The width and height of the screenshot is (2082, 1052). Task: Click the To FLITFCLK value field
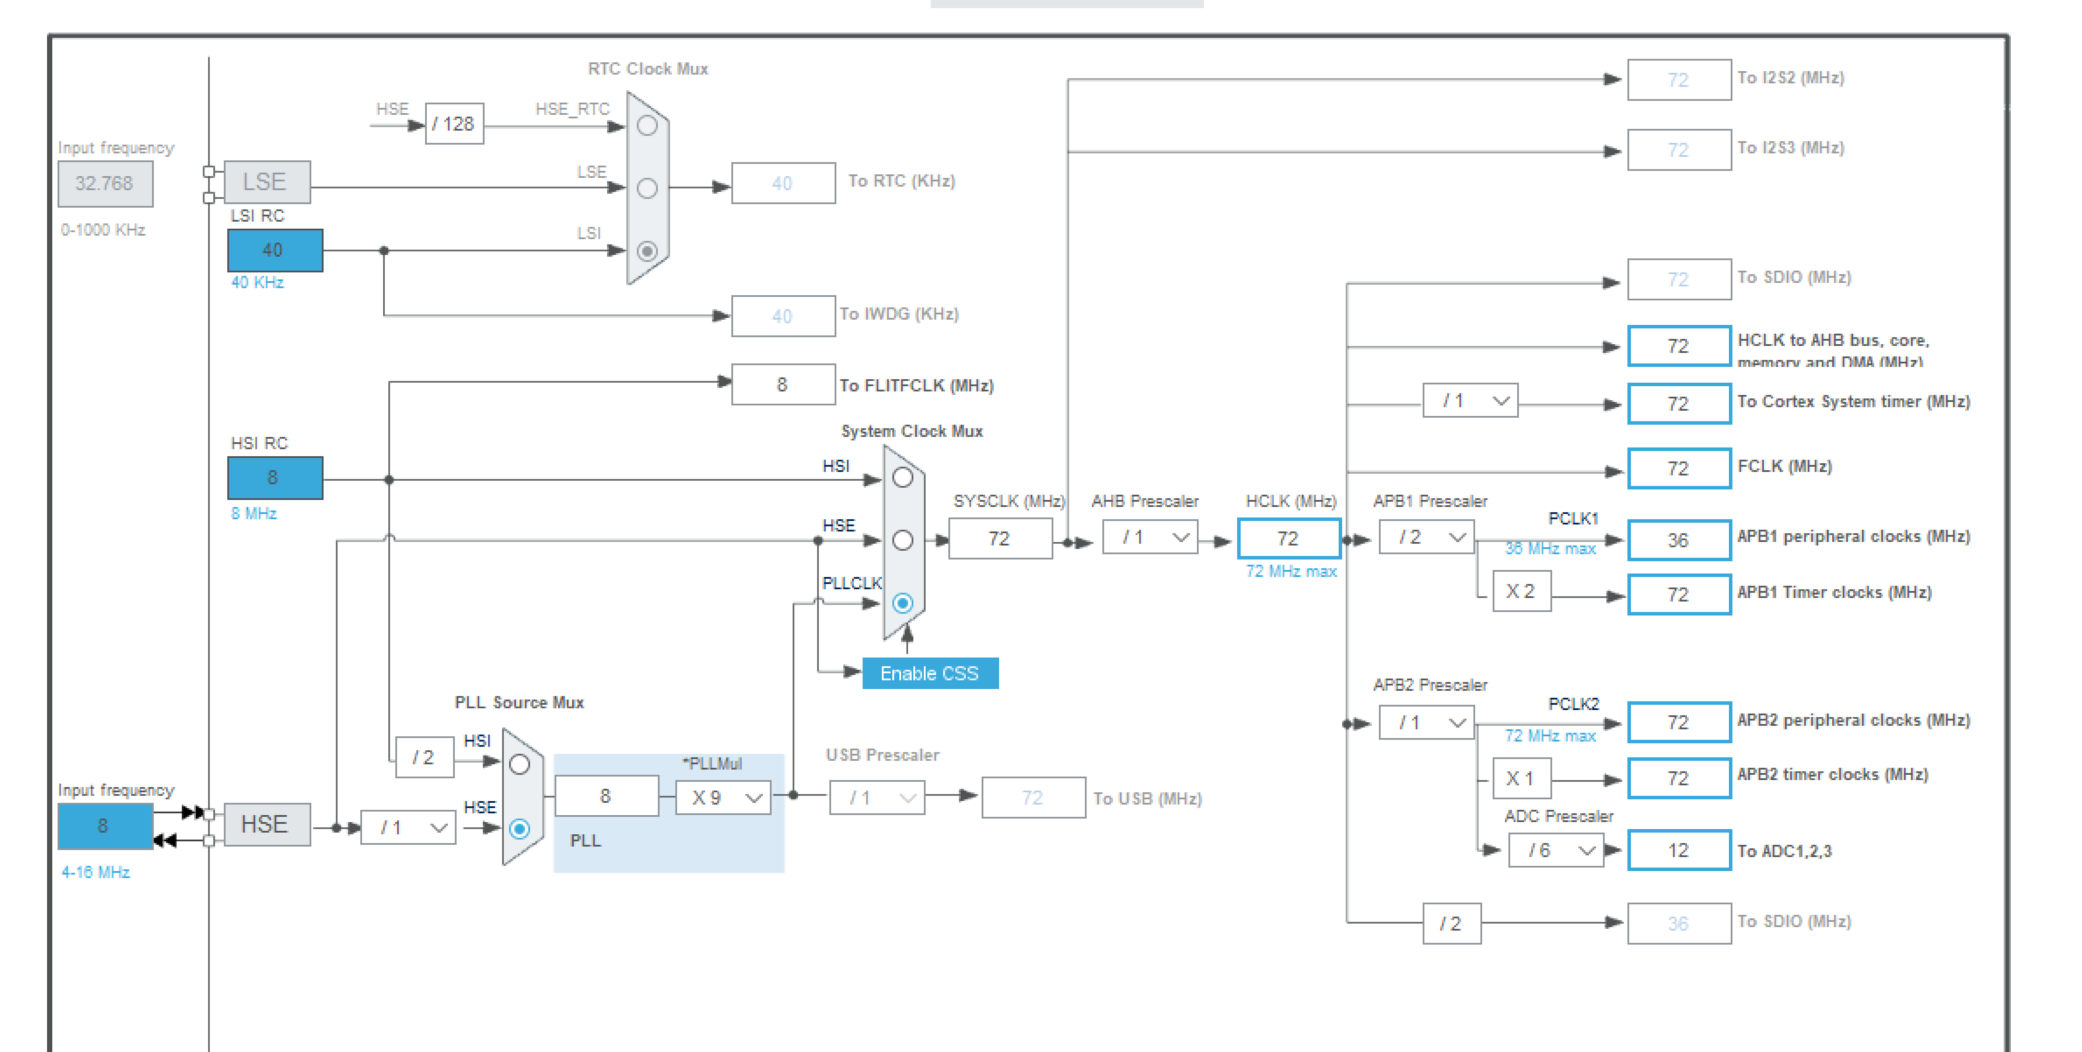pyautogui.click(x=783, y=385)
